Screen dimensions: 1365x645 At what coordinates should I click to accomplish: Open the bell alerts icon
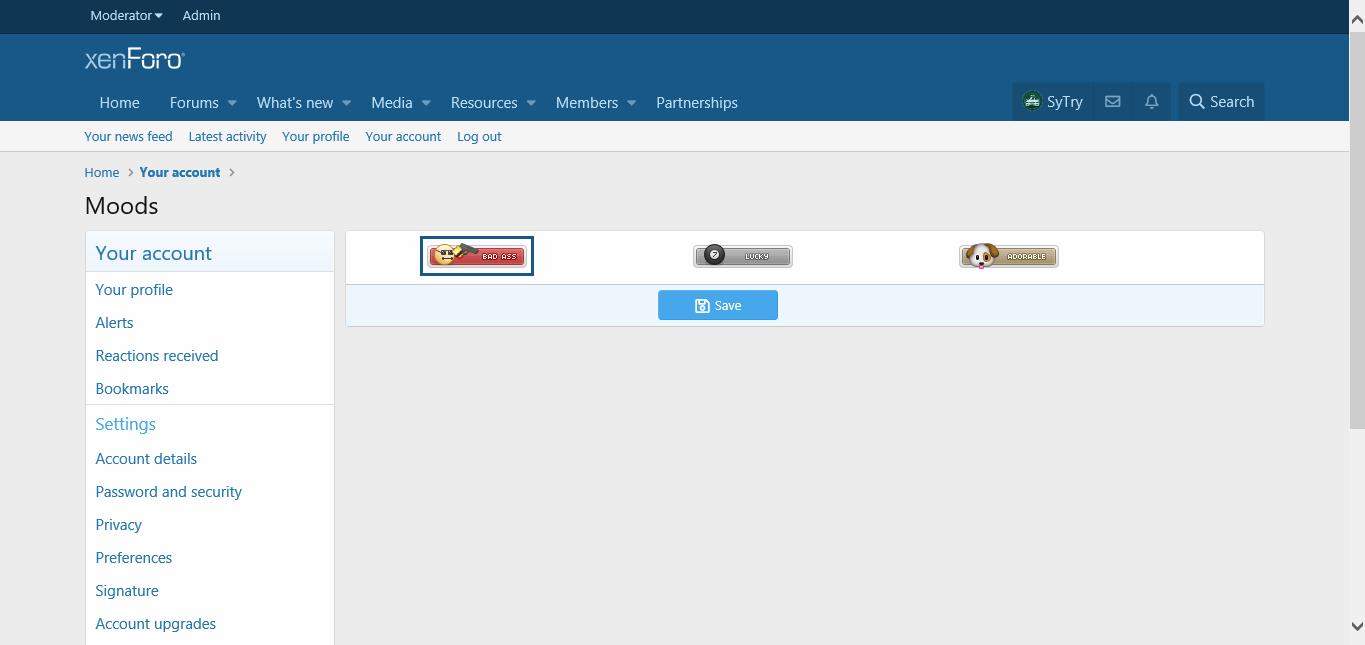coord(1152,102)
